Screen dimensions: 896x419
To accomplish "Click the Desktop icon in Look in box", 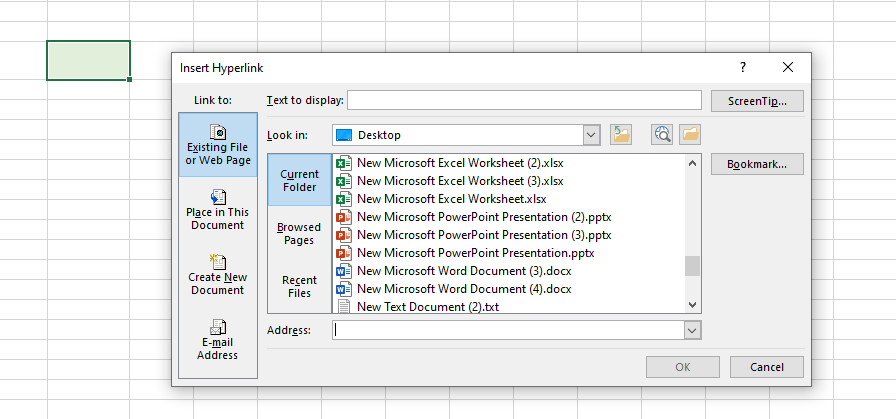I will 344,135.
